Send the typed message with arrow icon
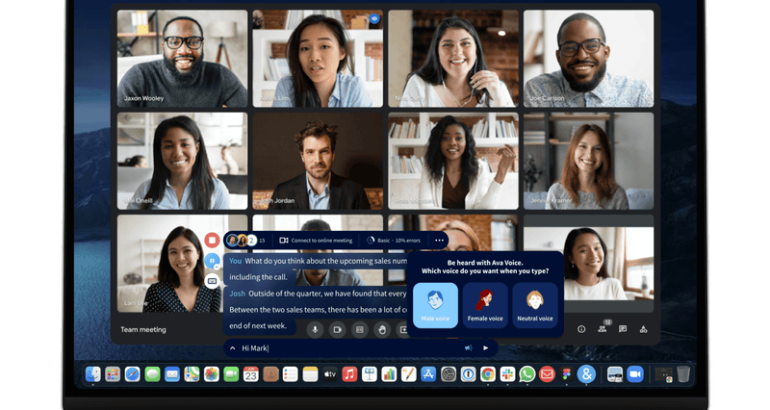 486,348
